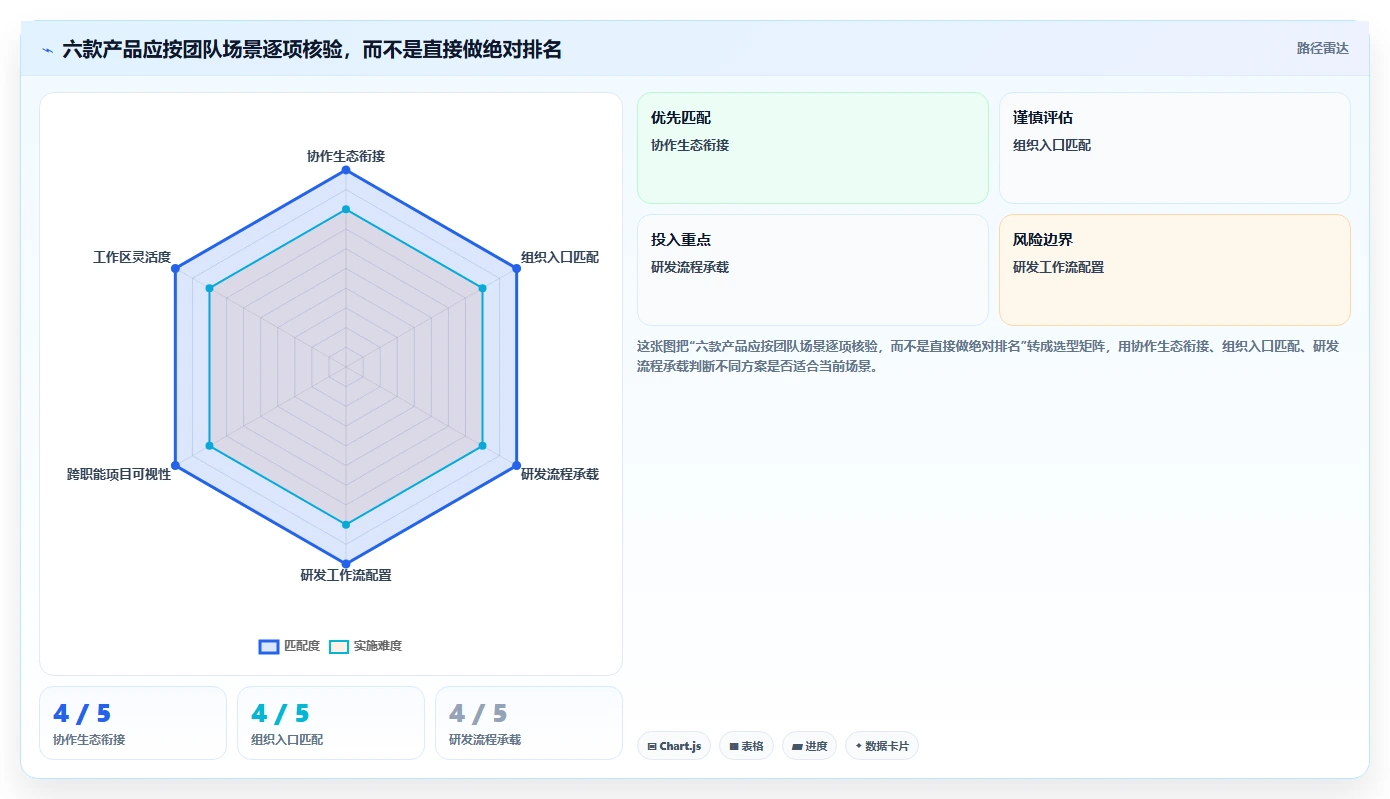Click the blue data point at 工作区灵活度 vertex
The image size is (1390, 799).
tap(176, 268)
